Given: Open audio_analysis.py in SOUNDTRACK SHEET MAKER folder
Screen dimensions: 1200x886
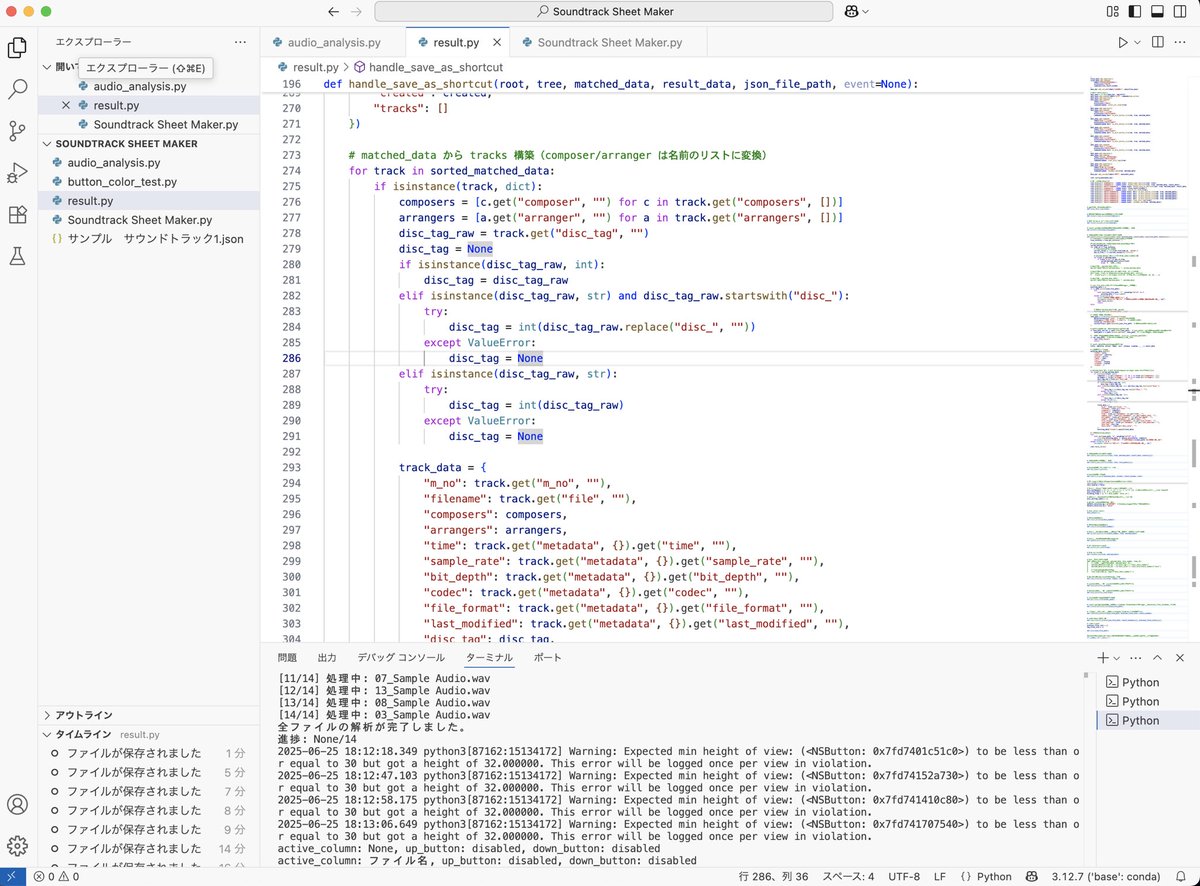Looking at the screenshot, I should [x=114, y=162].
